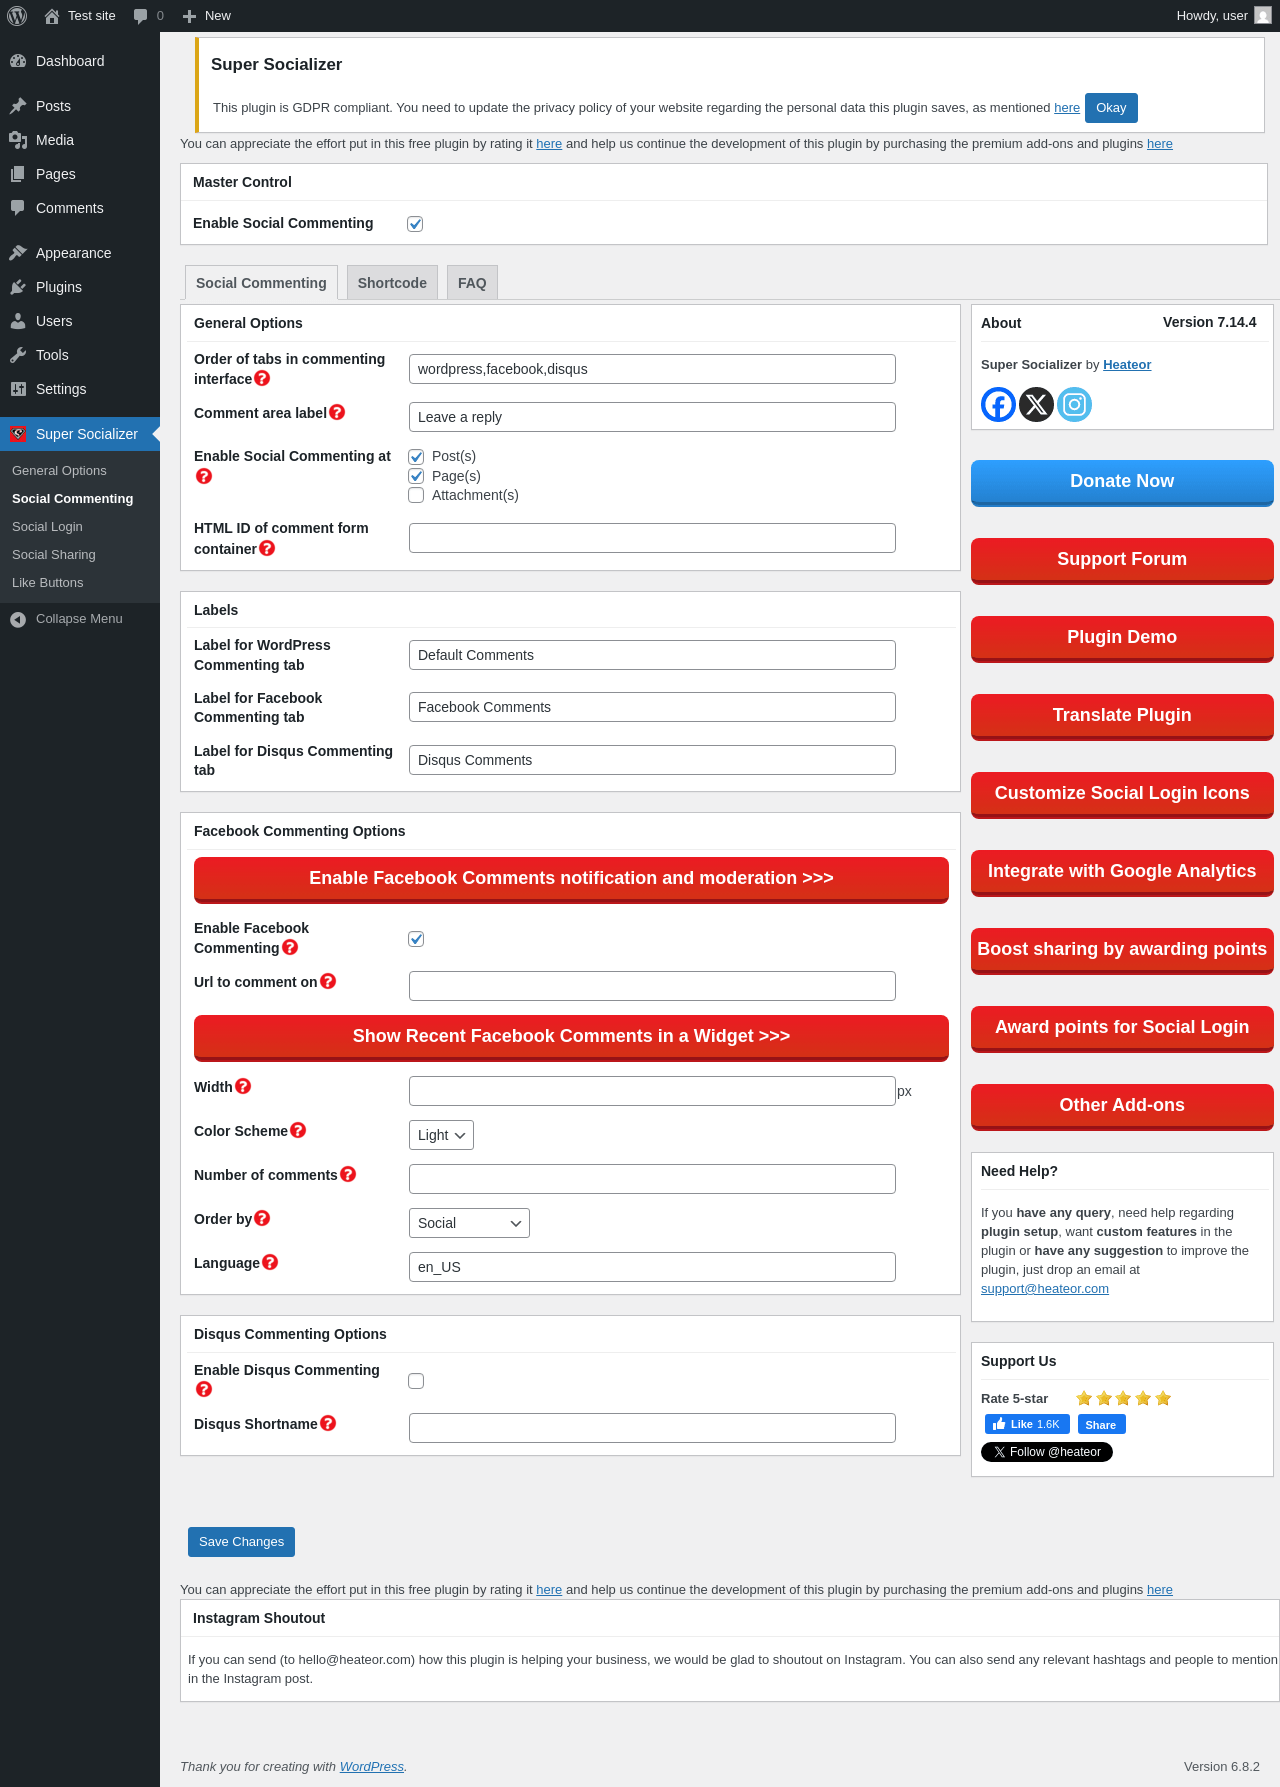Click the Comments bubble icon in sidebar
The width and height of the screenshot is (1280, 1787).
[x=18, y=208]
